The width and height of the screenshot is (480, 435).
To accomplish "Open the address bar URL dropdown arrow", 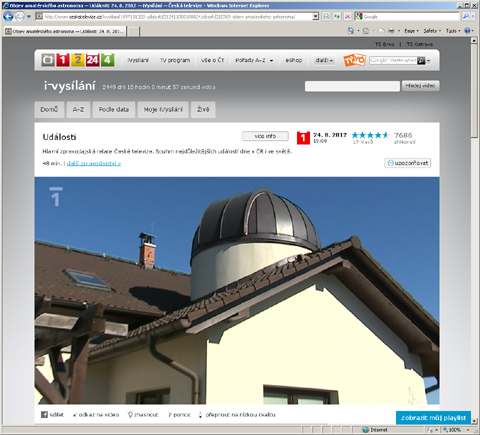I will pyautogui.click(x=315, y=16).
